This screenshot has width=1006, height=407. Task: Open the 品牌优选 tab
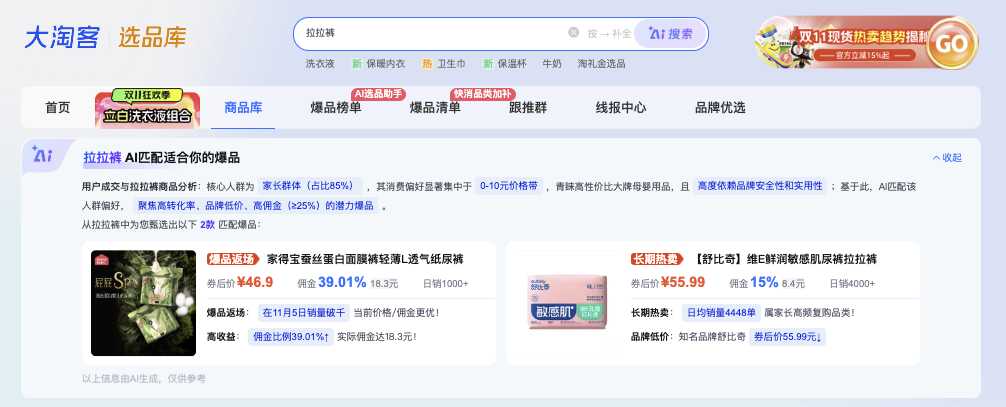720,107
